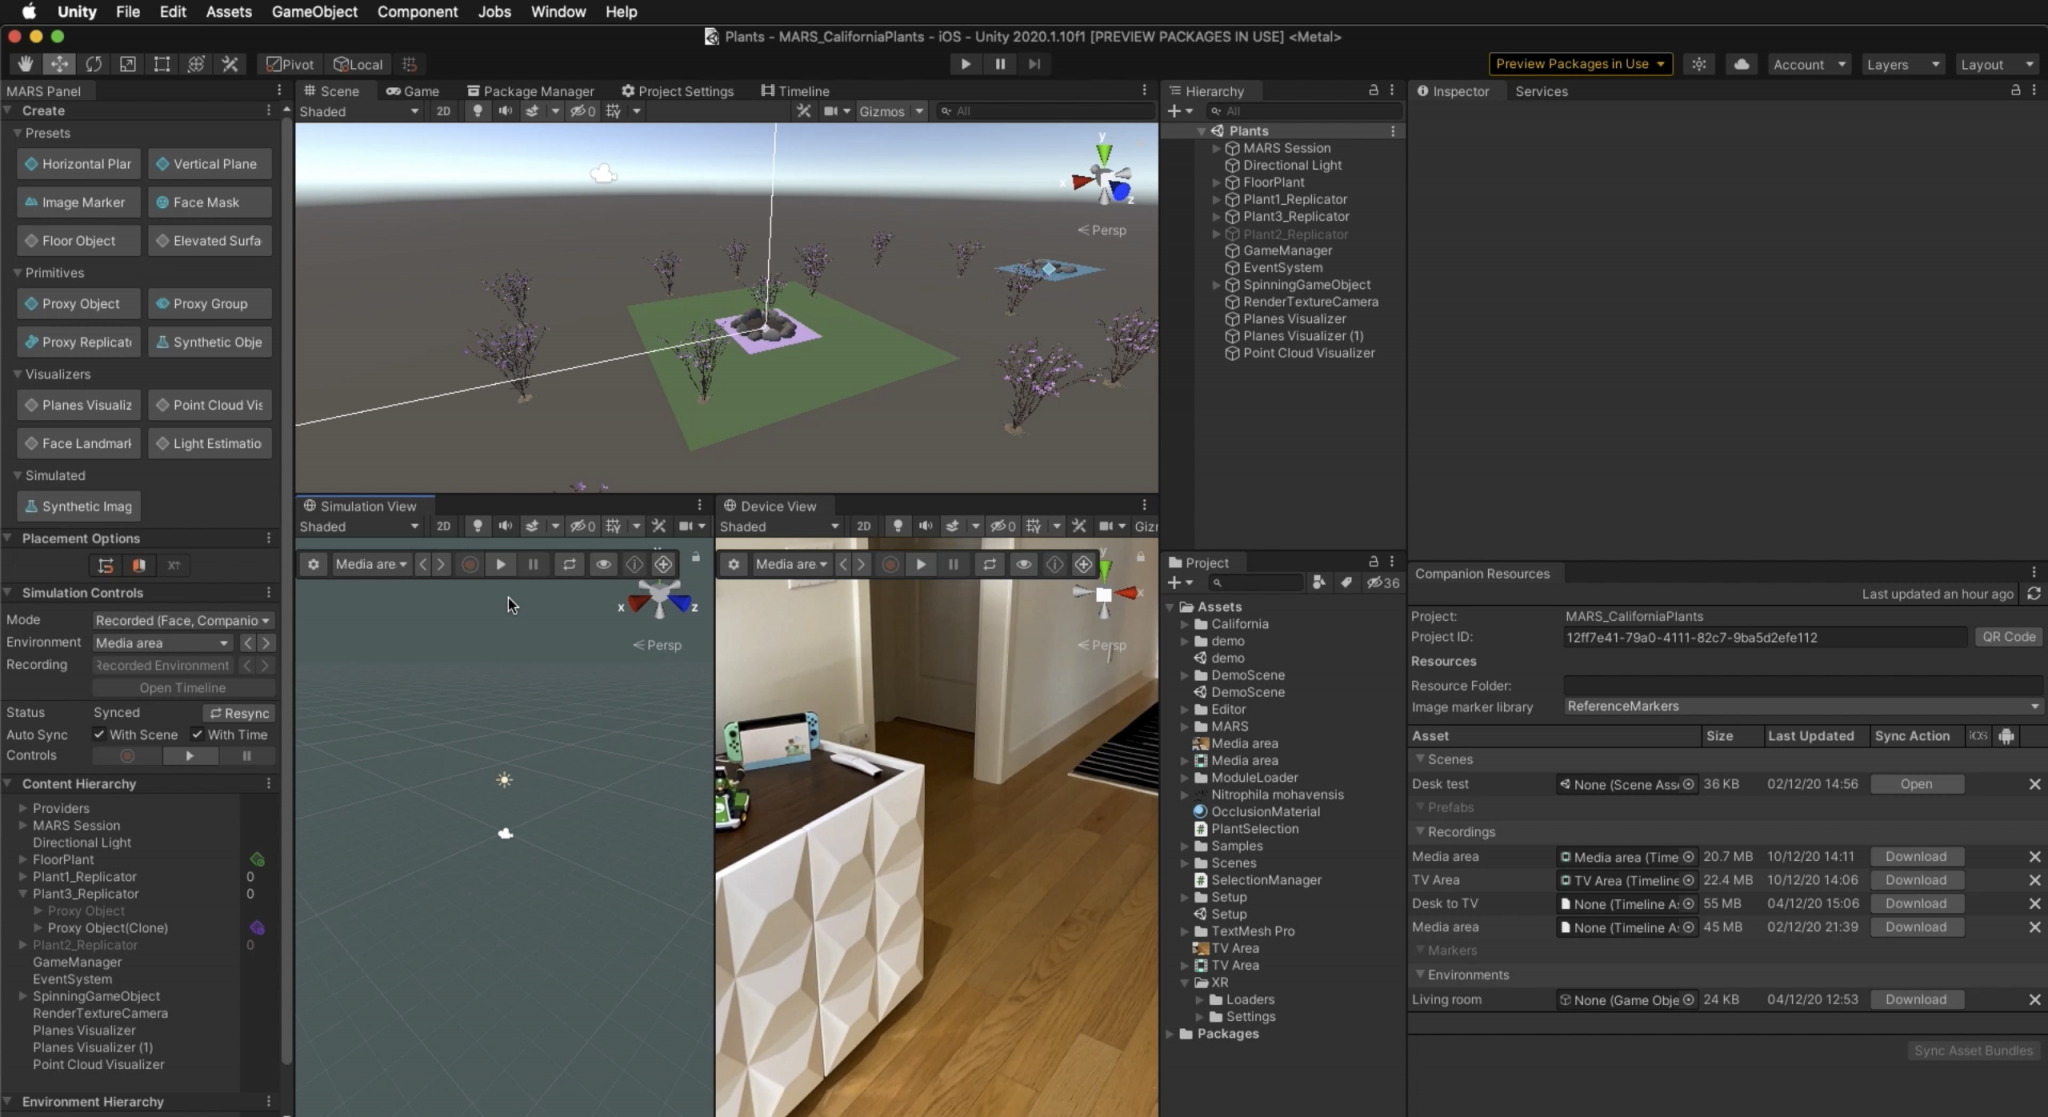Switch to the Package Manager tab
The height and width of the screenshot is (1117, 2048).
point(531,91)
